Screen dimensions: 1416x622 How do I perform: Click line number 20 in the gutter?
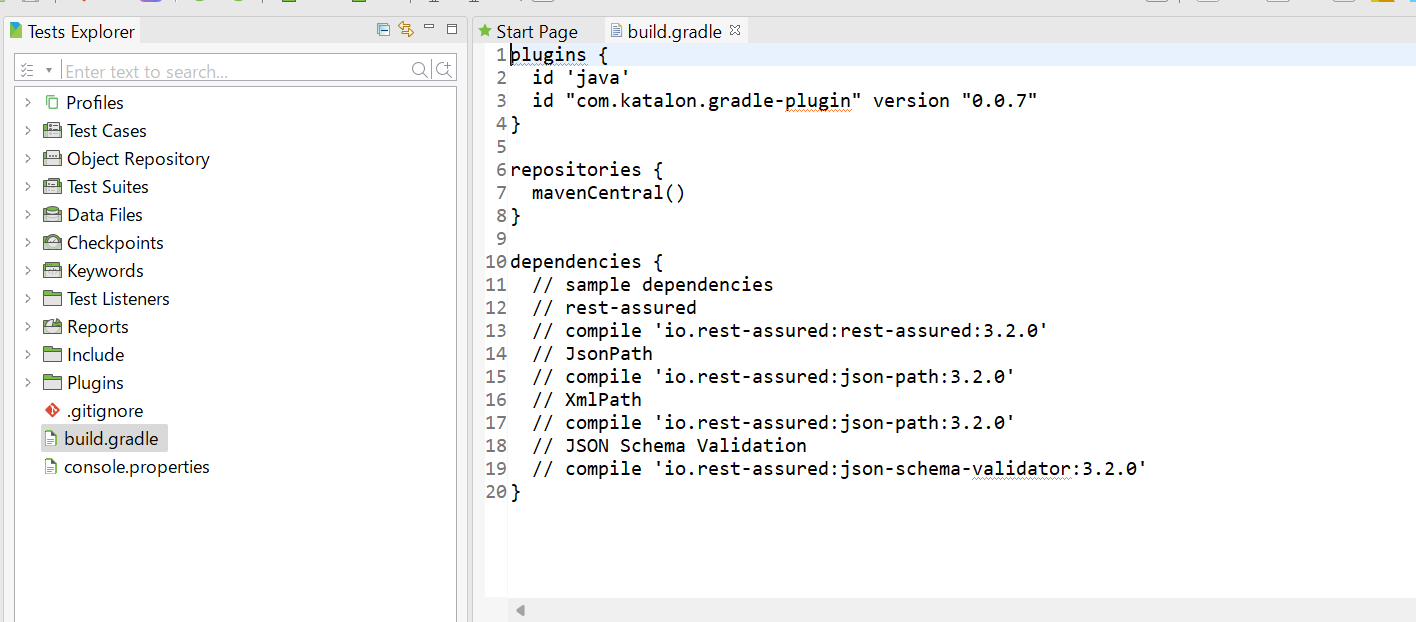coord(496,491)
